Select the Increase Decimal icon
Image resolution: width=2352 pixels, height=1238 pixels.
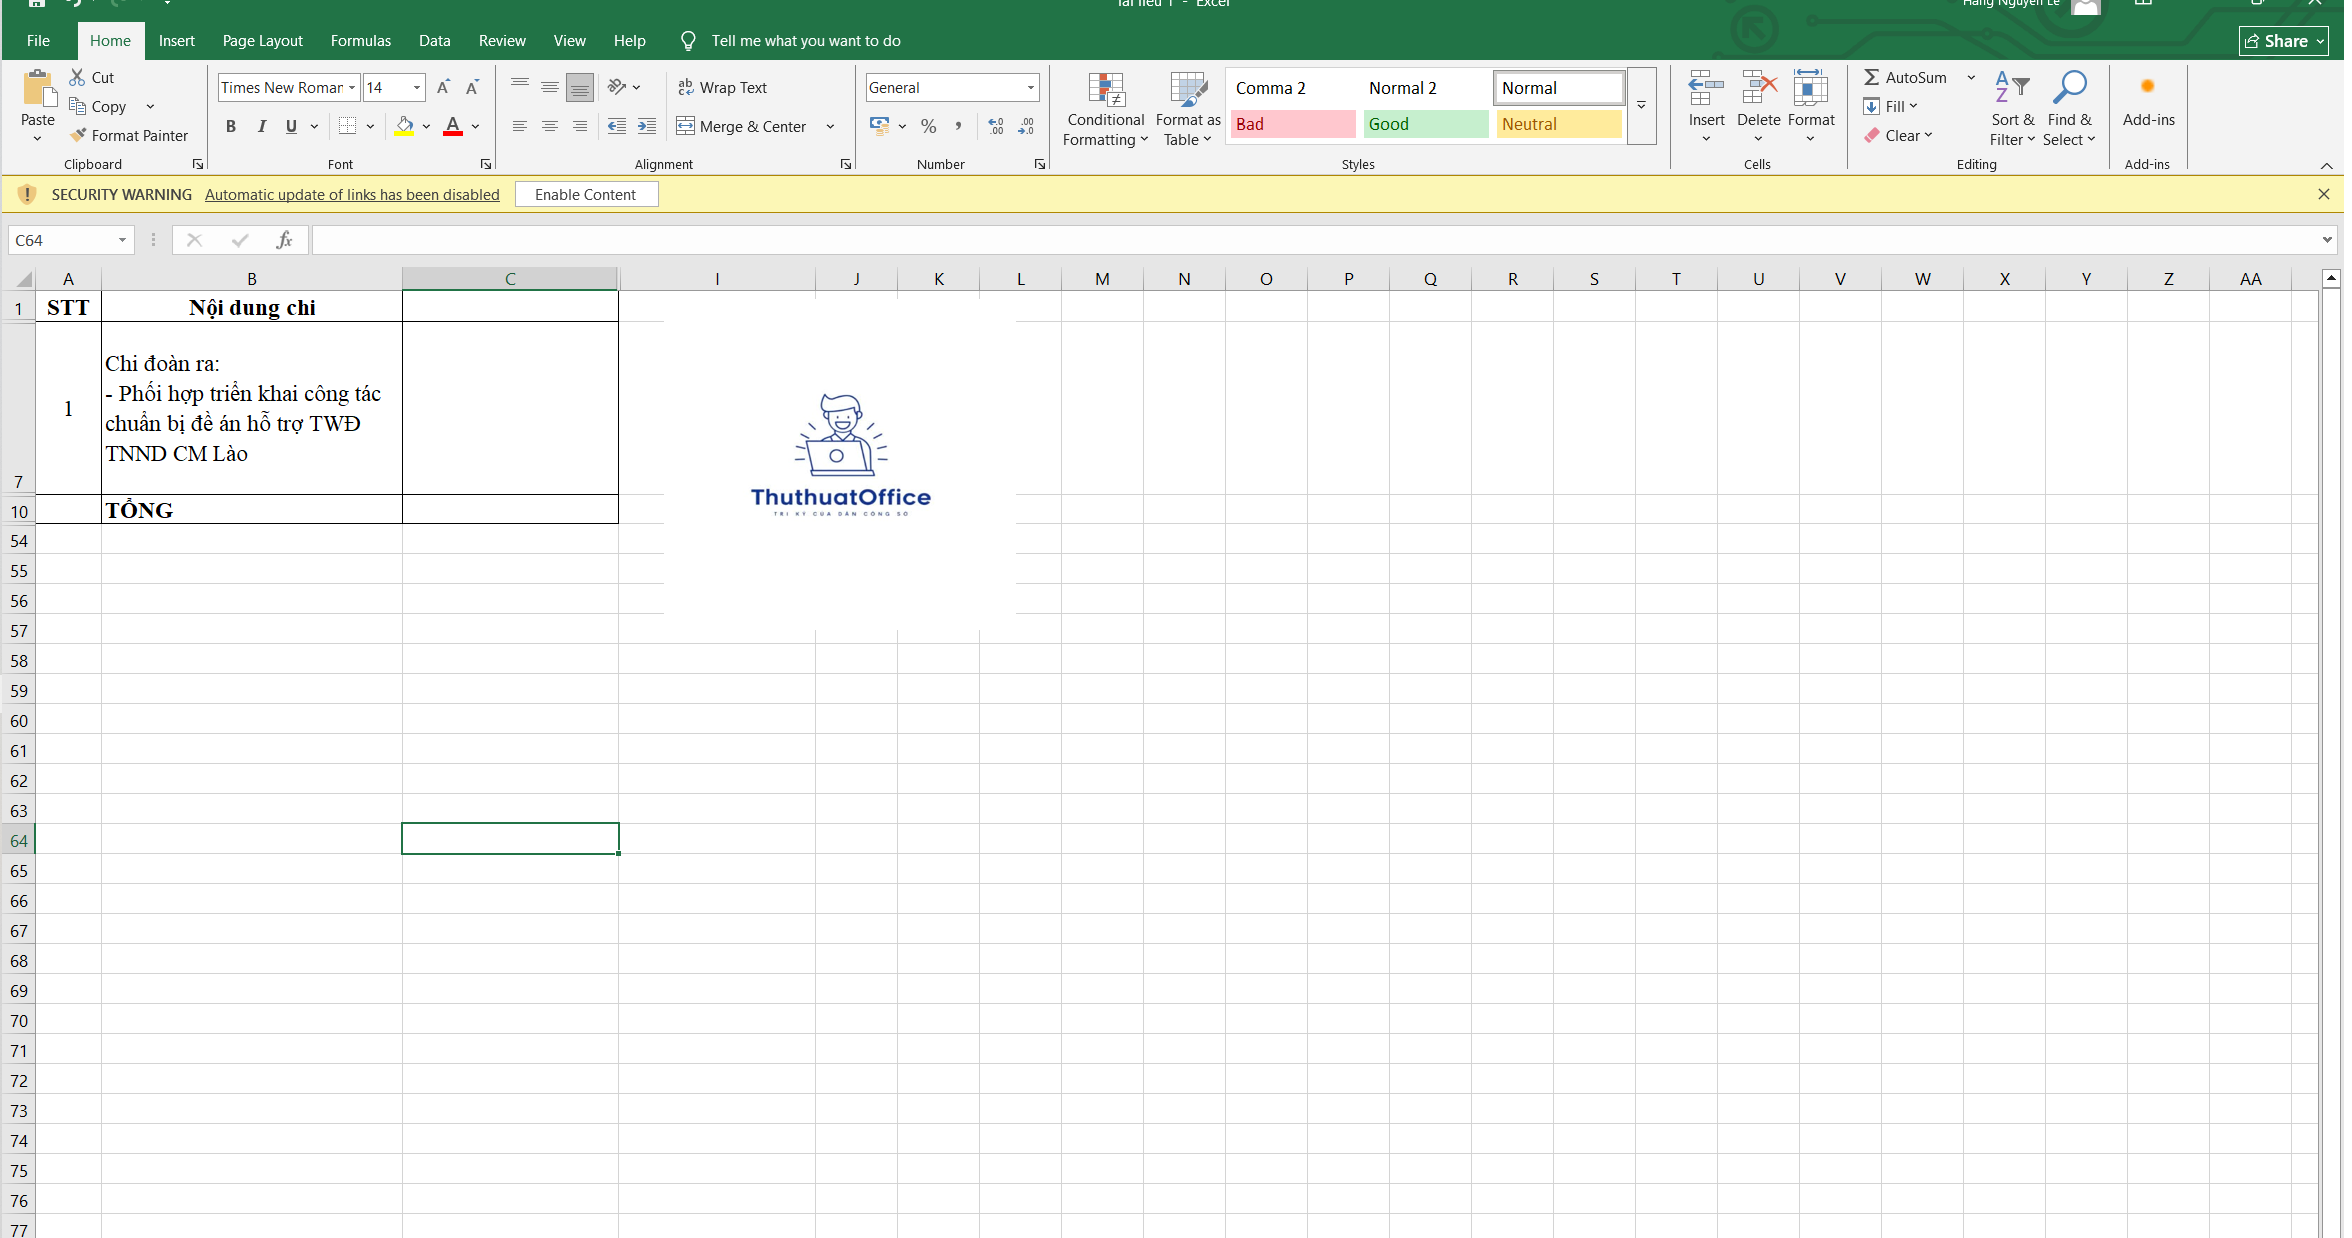coord(995,126)
